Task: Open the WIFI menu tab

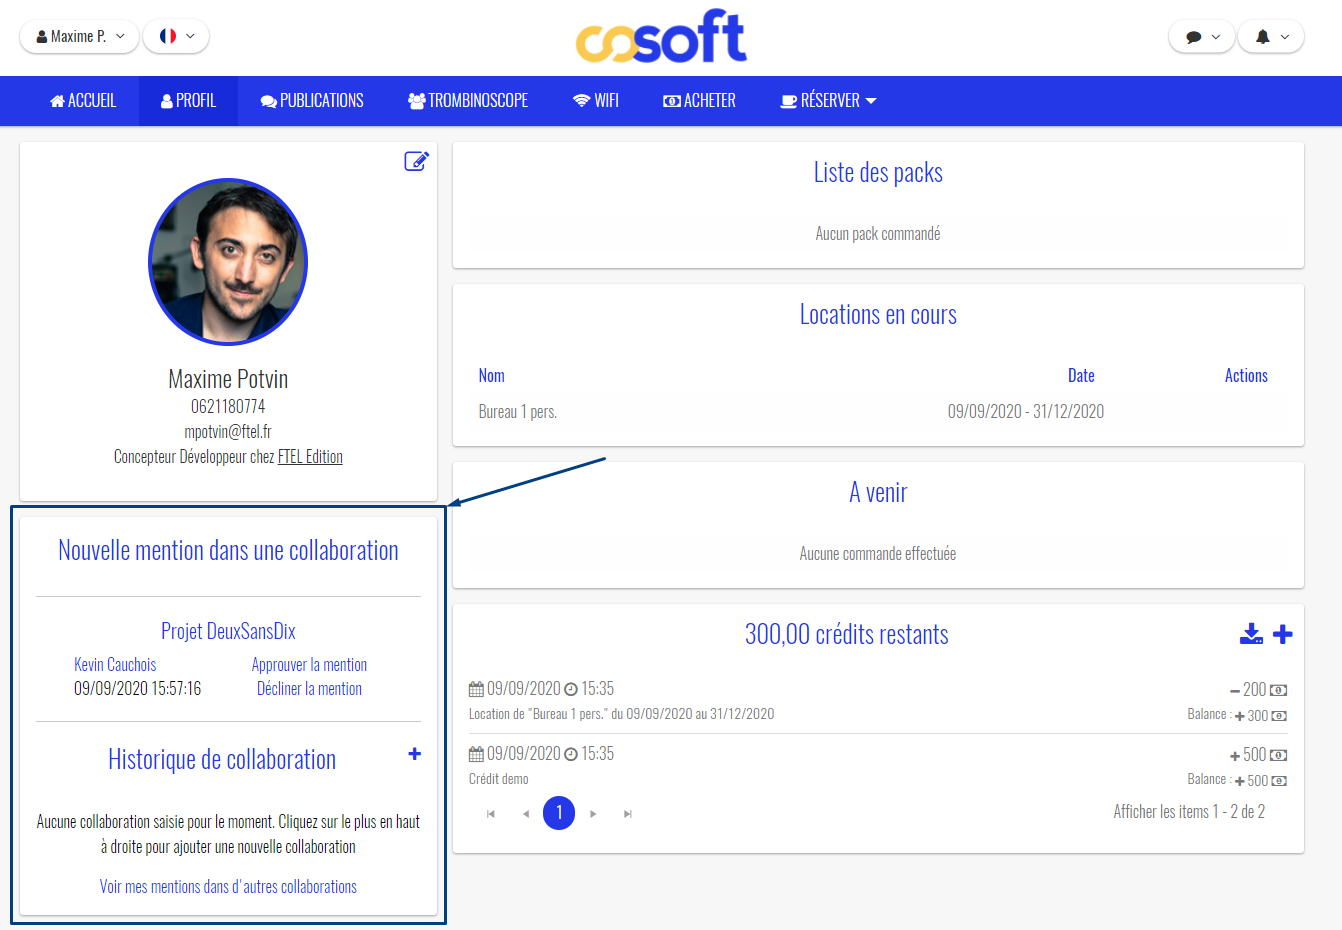Action: 596,101
